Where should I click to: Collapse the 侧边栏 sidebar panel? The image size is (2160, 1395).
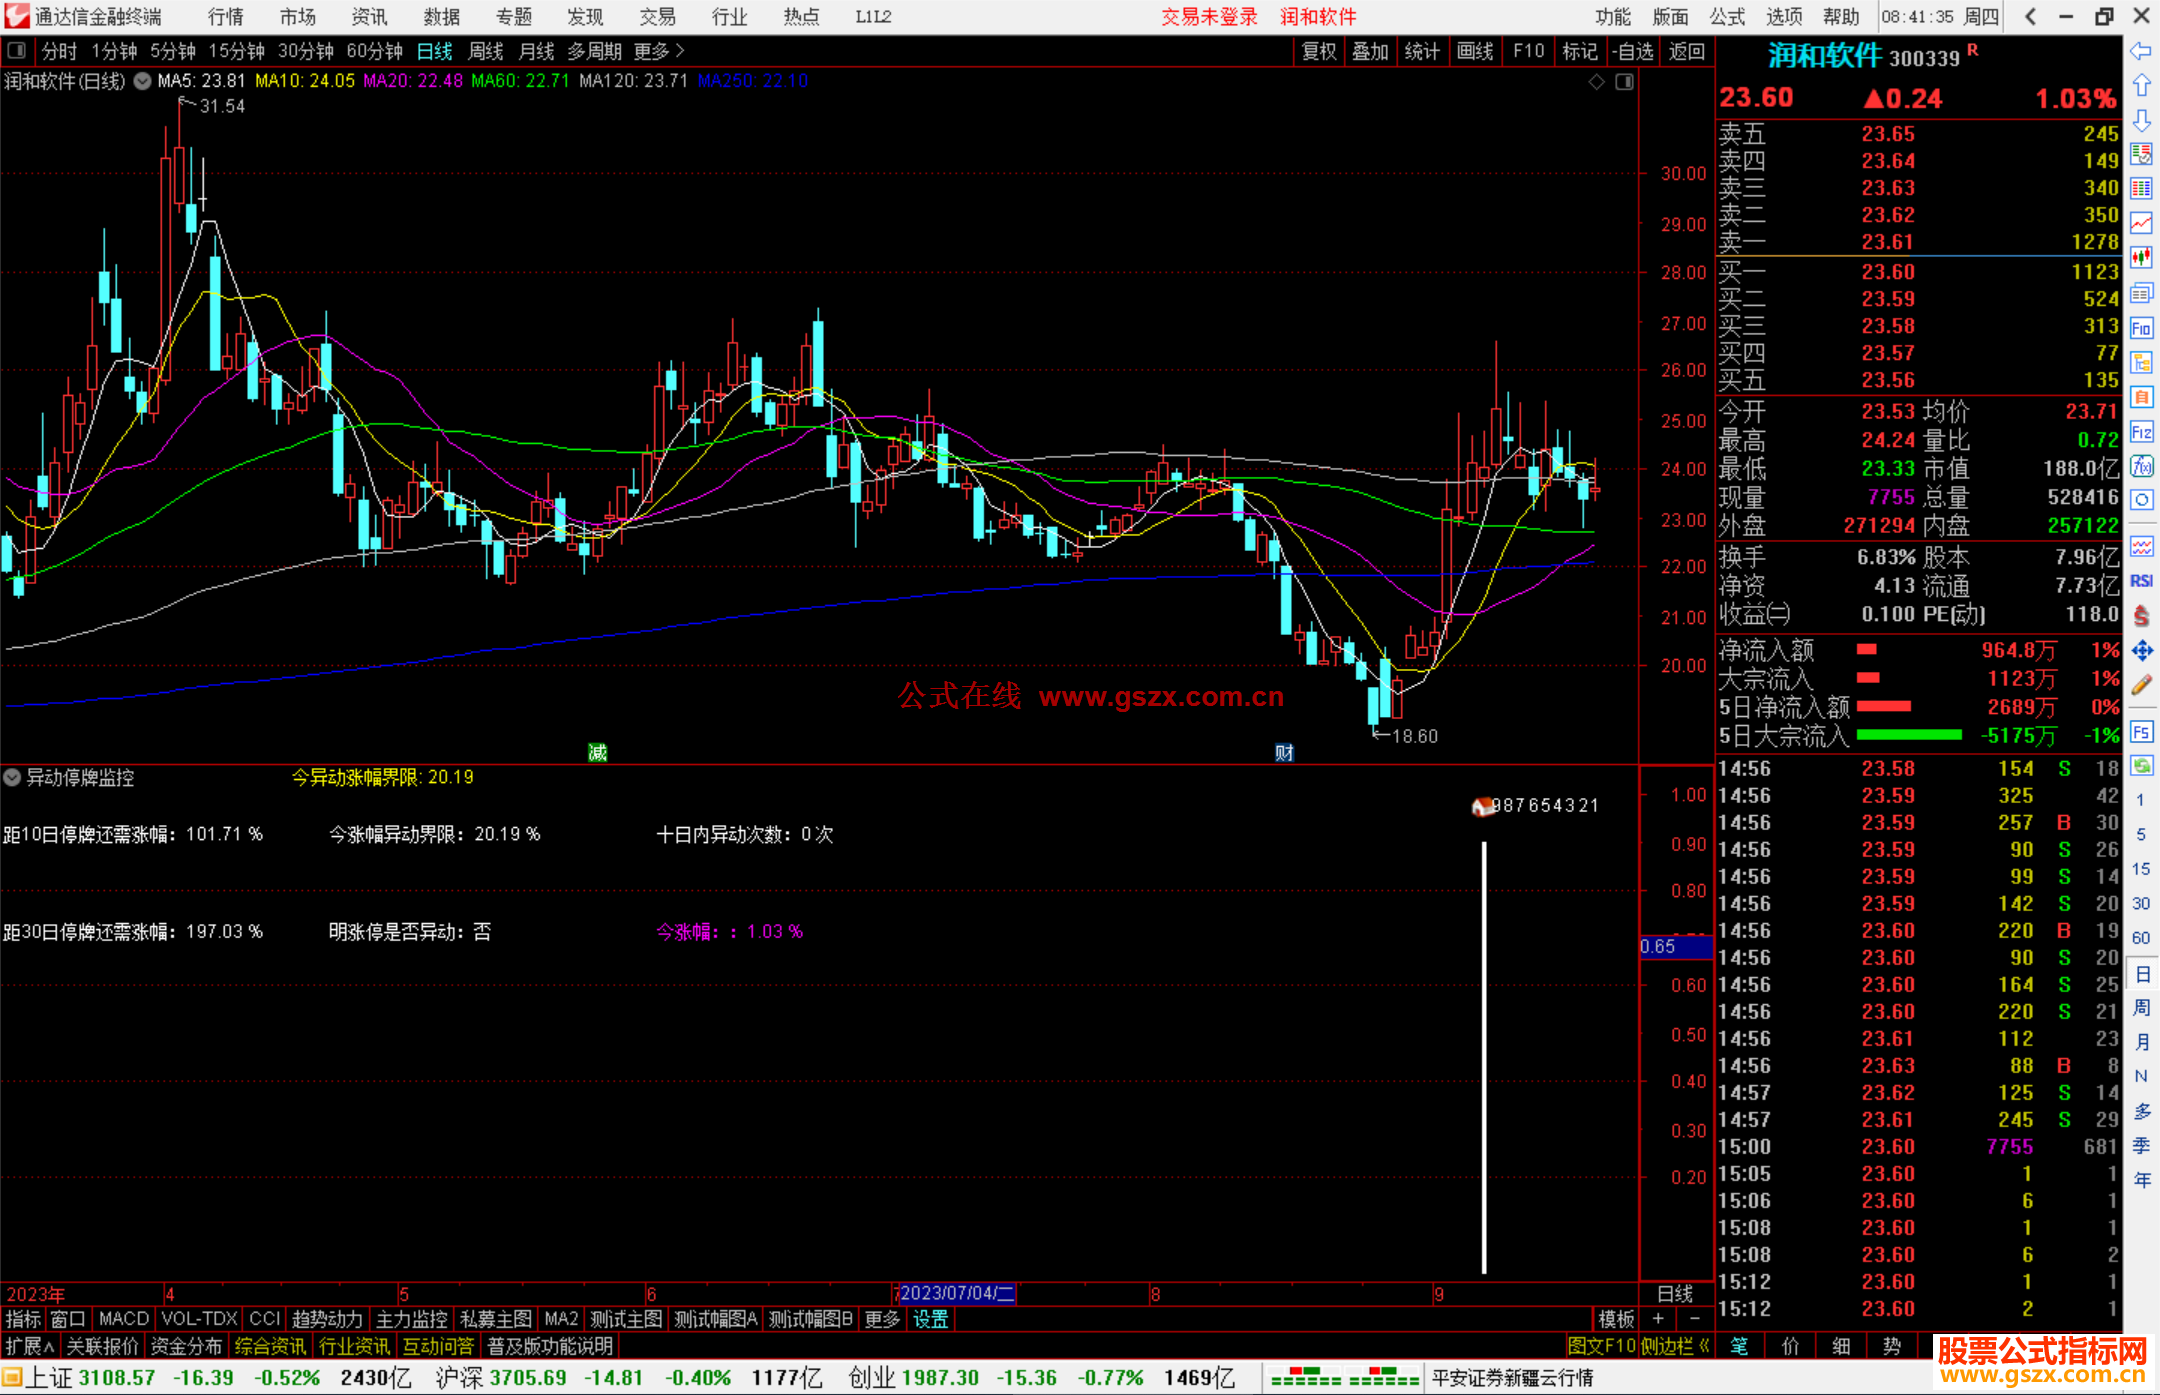tap(1675, 1346)
